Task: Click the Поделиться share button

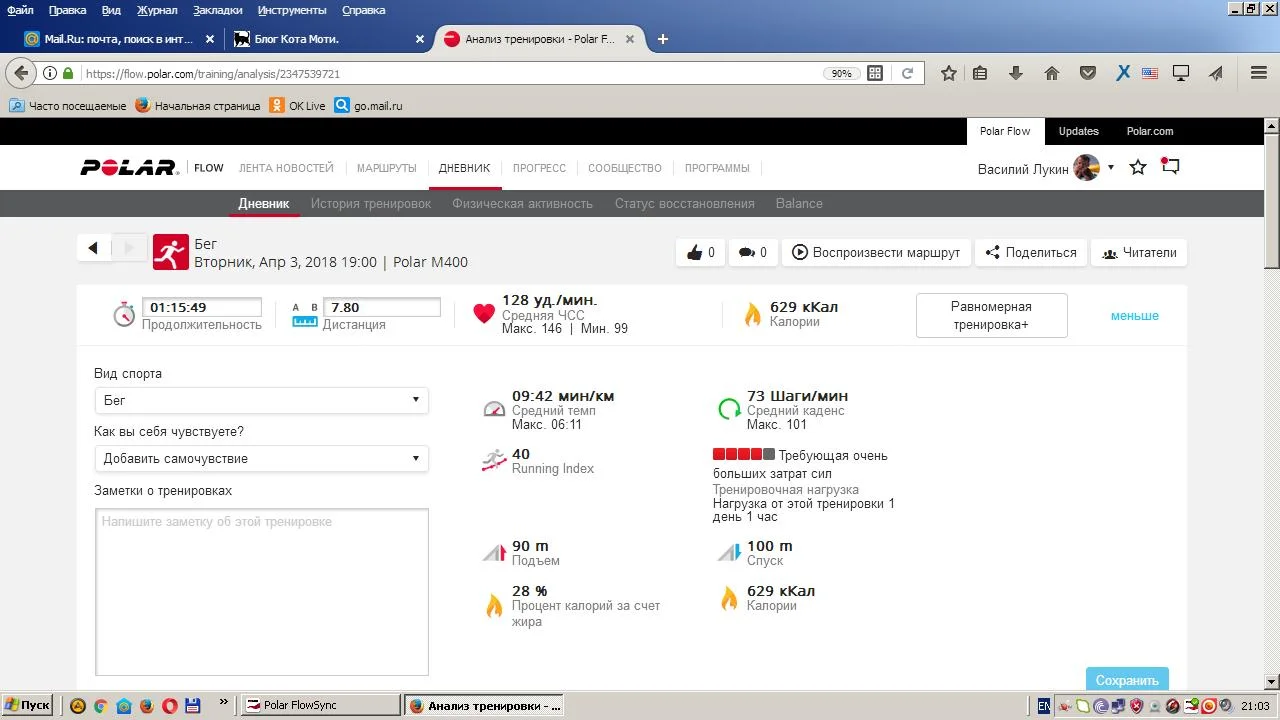Action: [x=1031, y=252]
